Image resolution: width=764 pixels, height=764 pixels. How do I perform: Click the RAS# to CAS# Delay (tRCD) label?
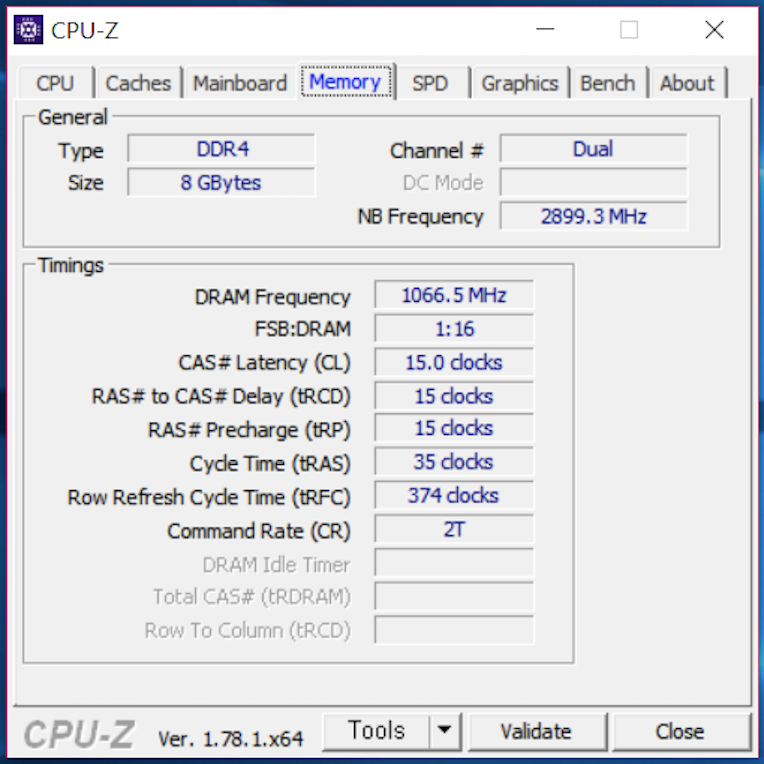(221, 397)
